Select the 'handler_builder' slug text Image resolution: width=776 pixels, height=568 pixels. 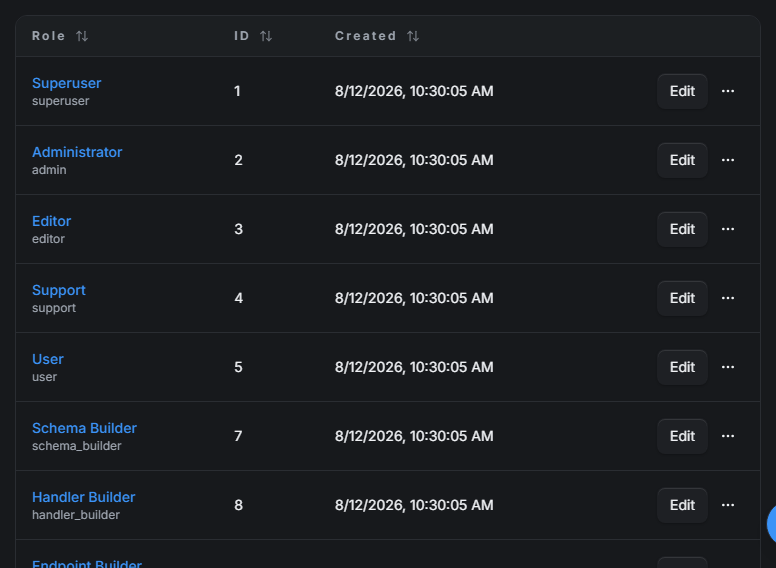click(76, 515)
